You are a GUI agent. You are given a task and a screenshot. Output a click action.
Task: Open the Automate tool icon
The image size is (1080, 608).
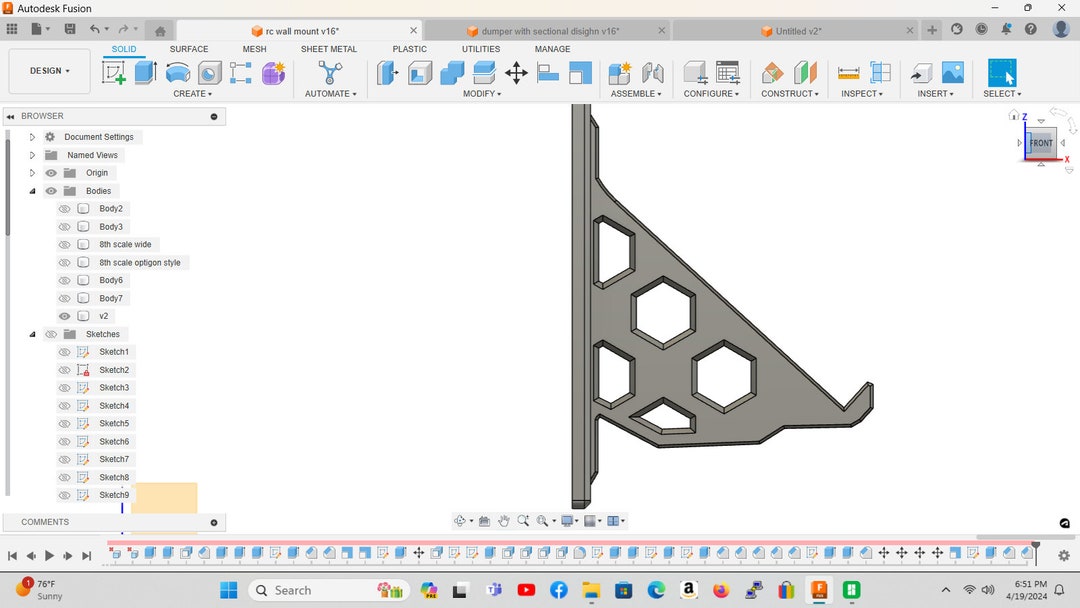(x=330, y=72)
